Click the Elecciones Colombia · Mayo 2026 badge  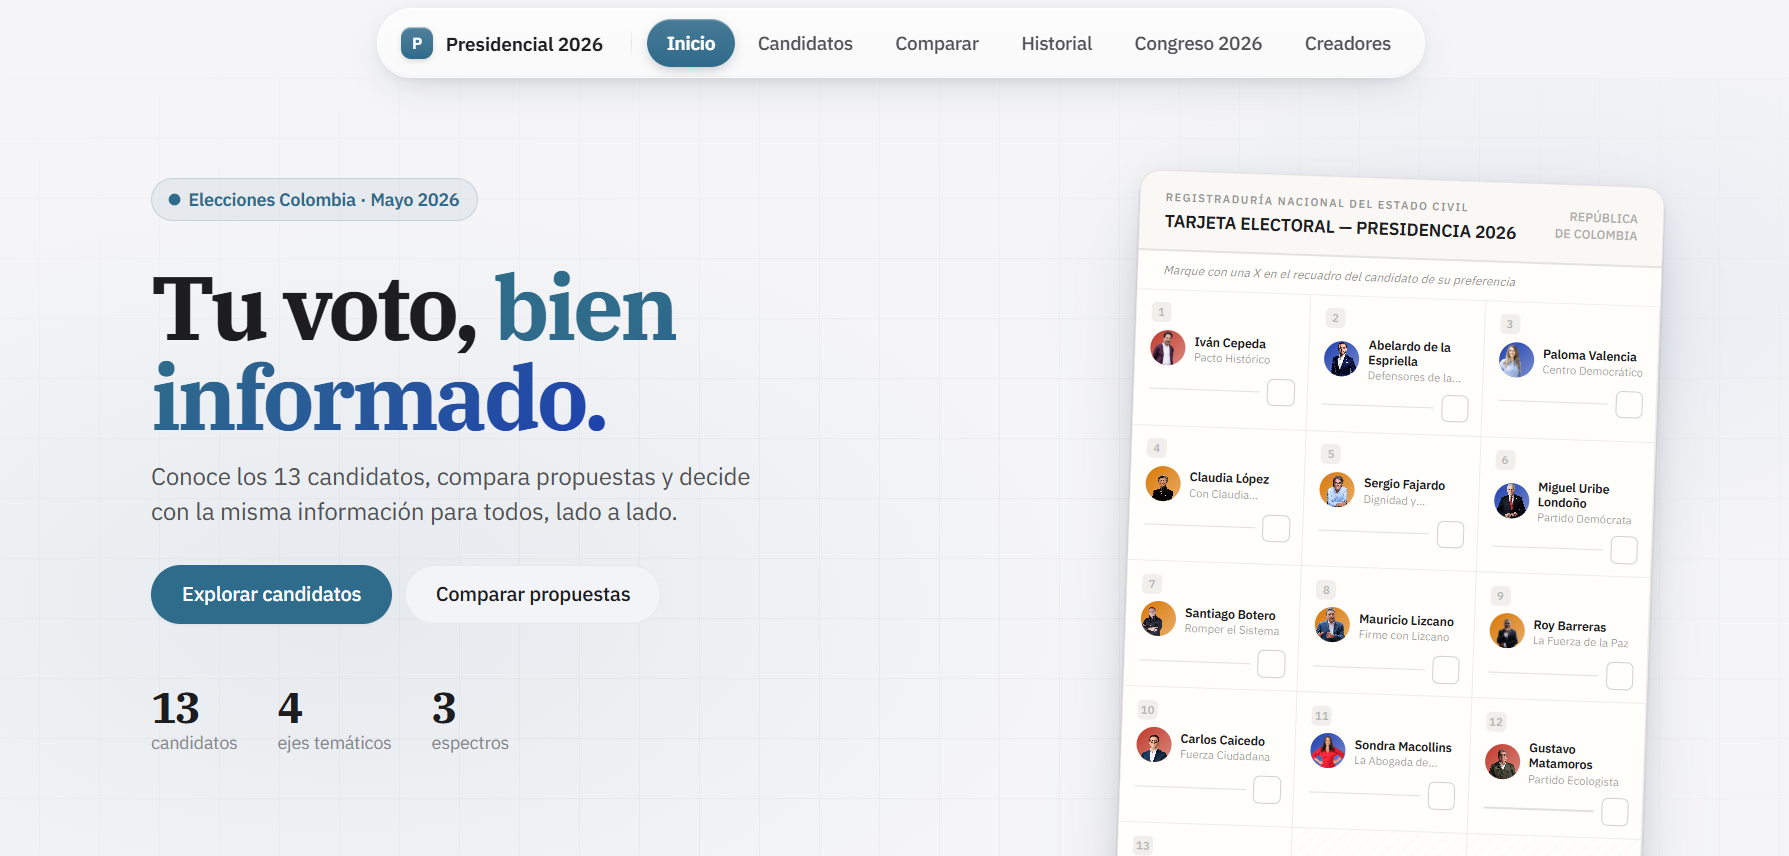coord(314,200)
